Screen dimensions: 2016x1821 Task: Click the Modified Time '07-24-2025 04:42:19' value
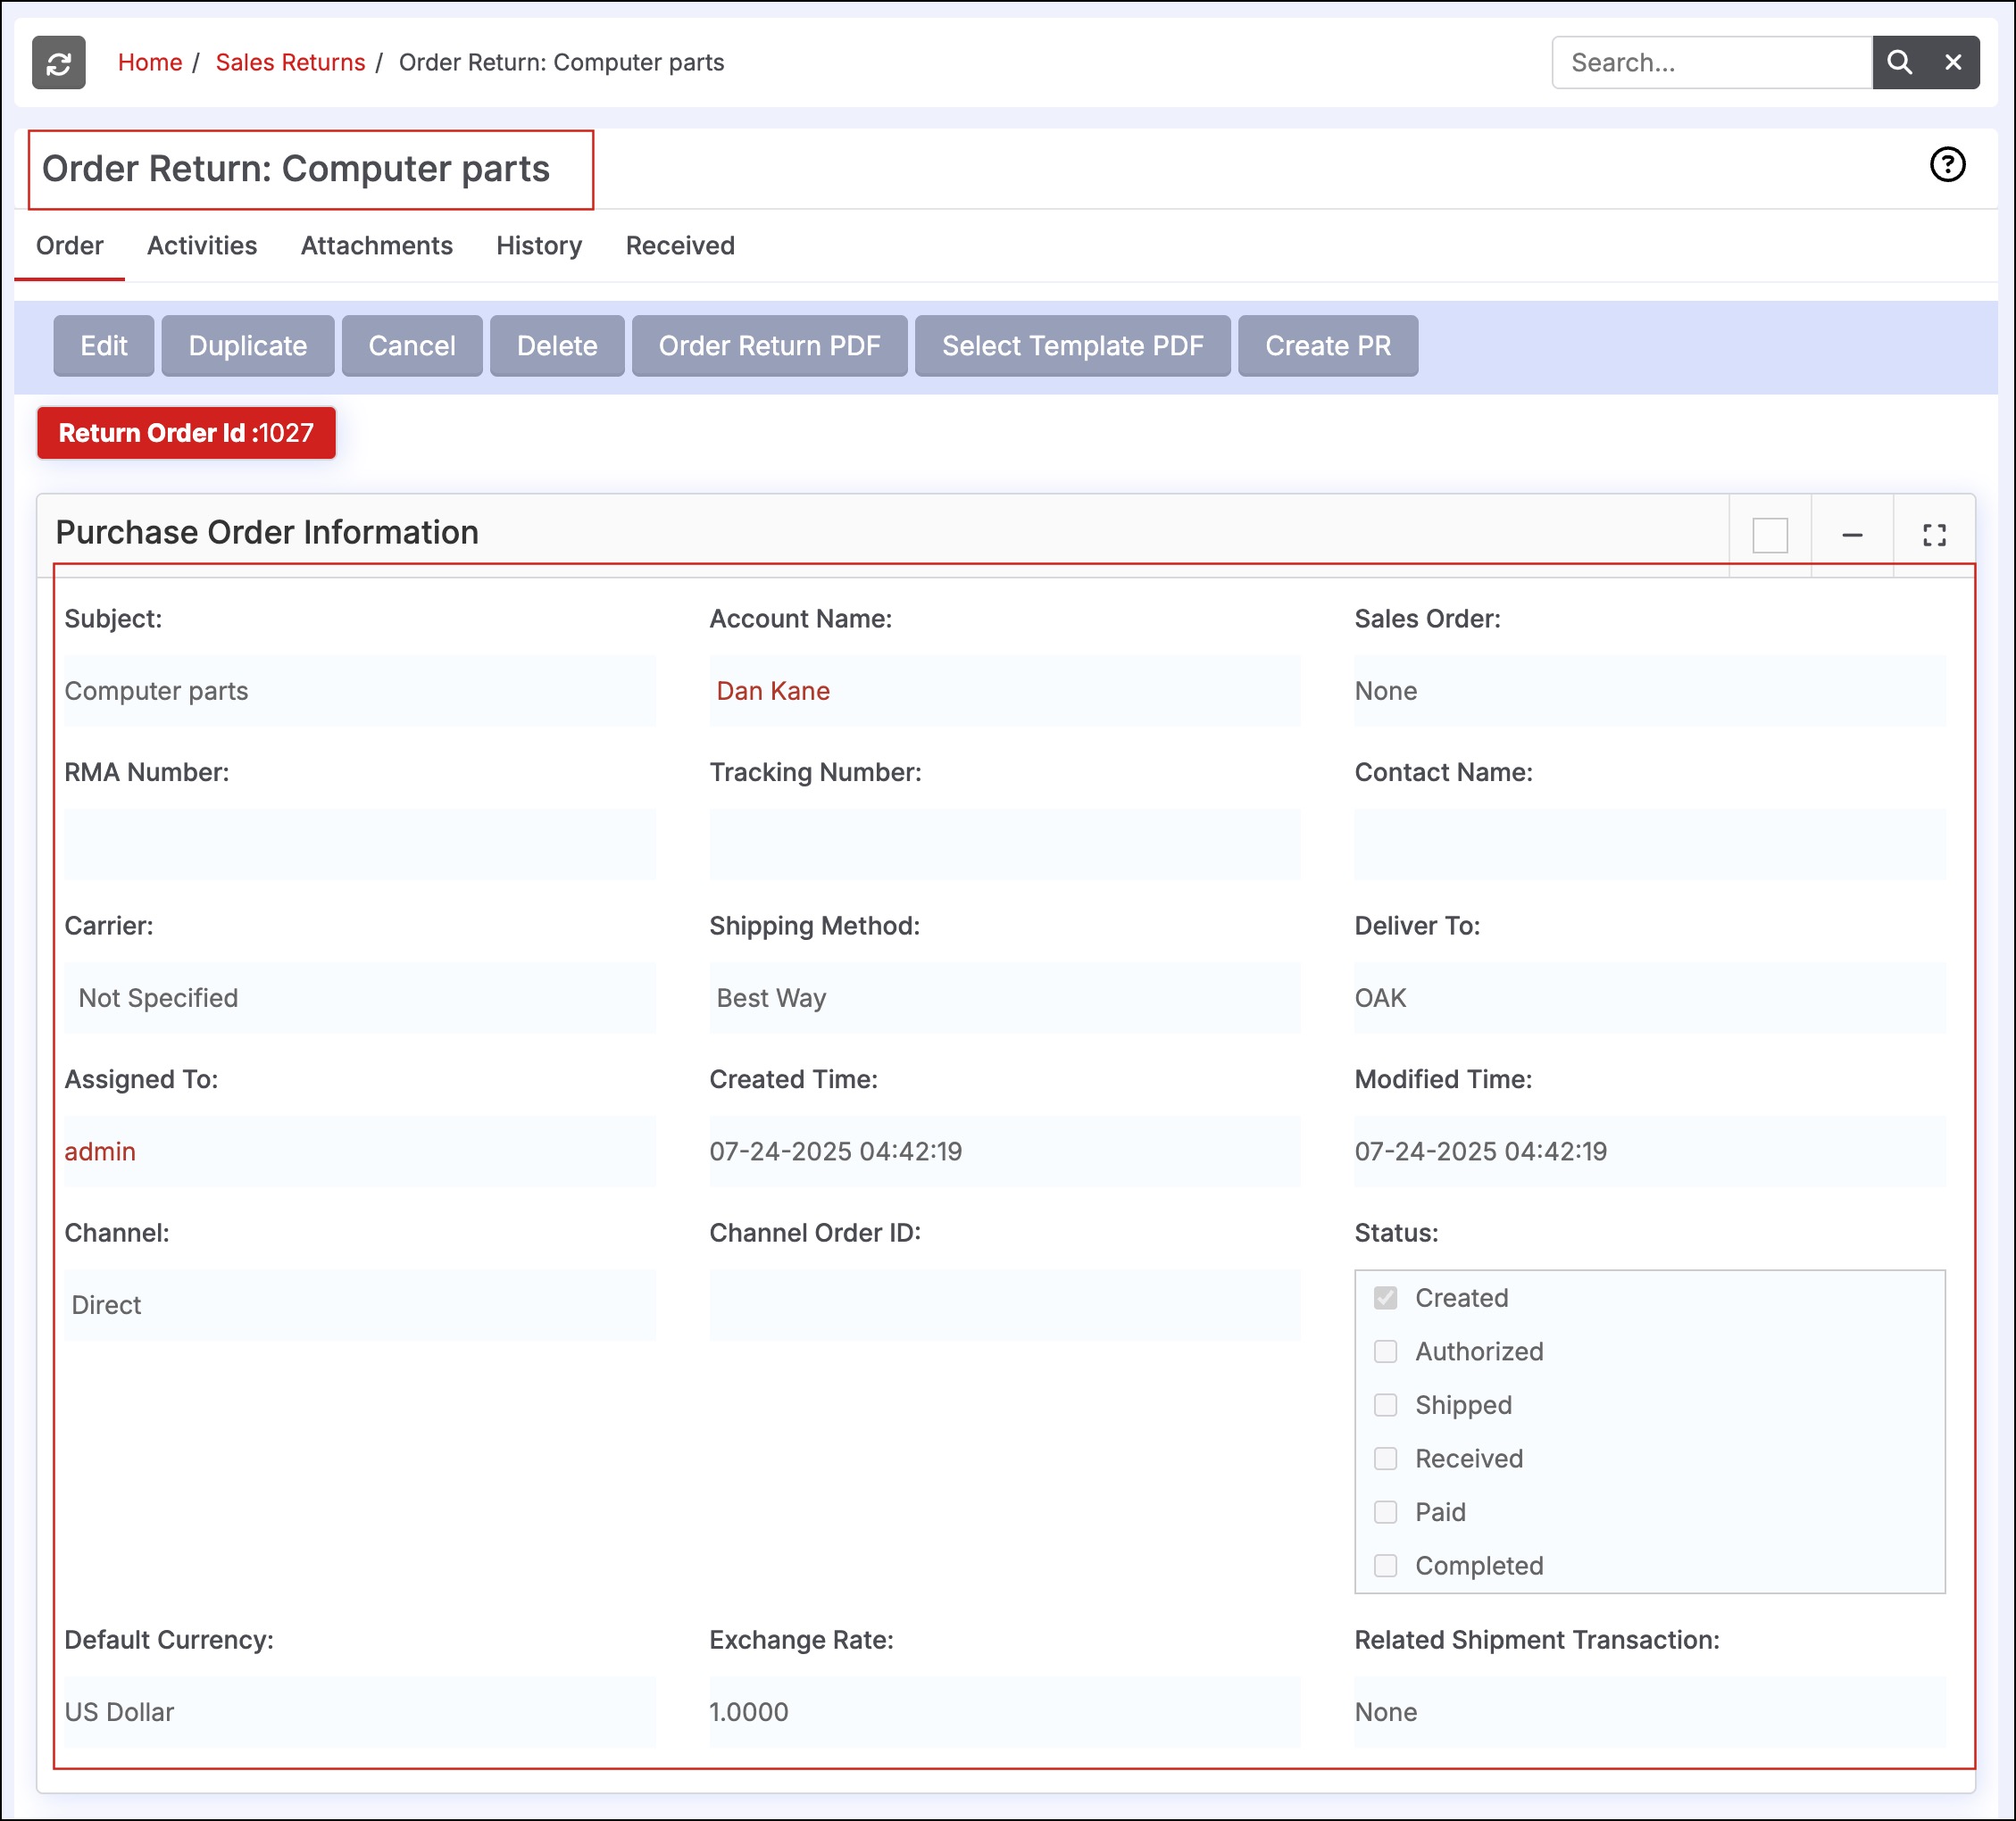[x=1481, y=1152]
